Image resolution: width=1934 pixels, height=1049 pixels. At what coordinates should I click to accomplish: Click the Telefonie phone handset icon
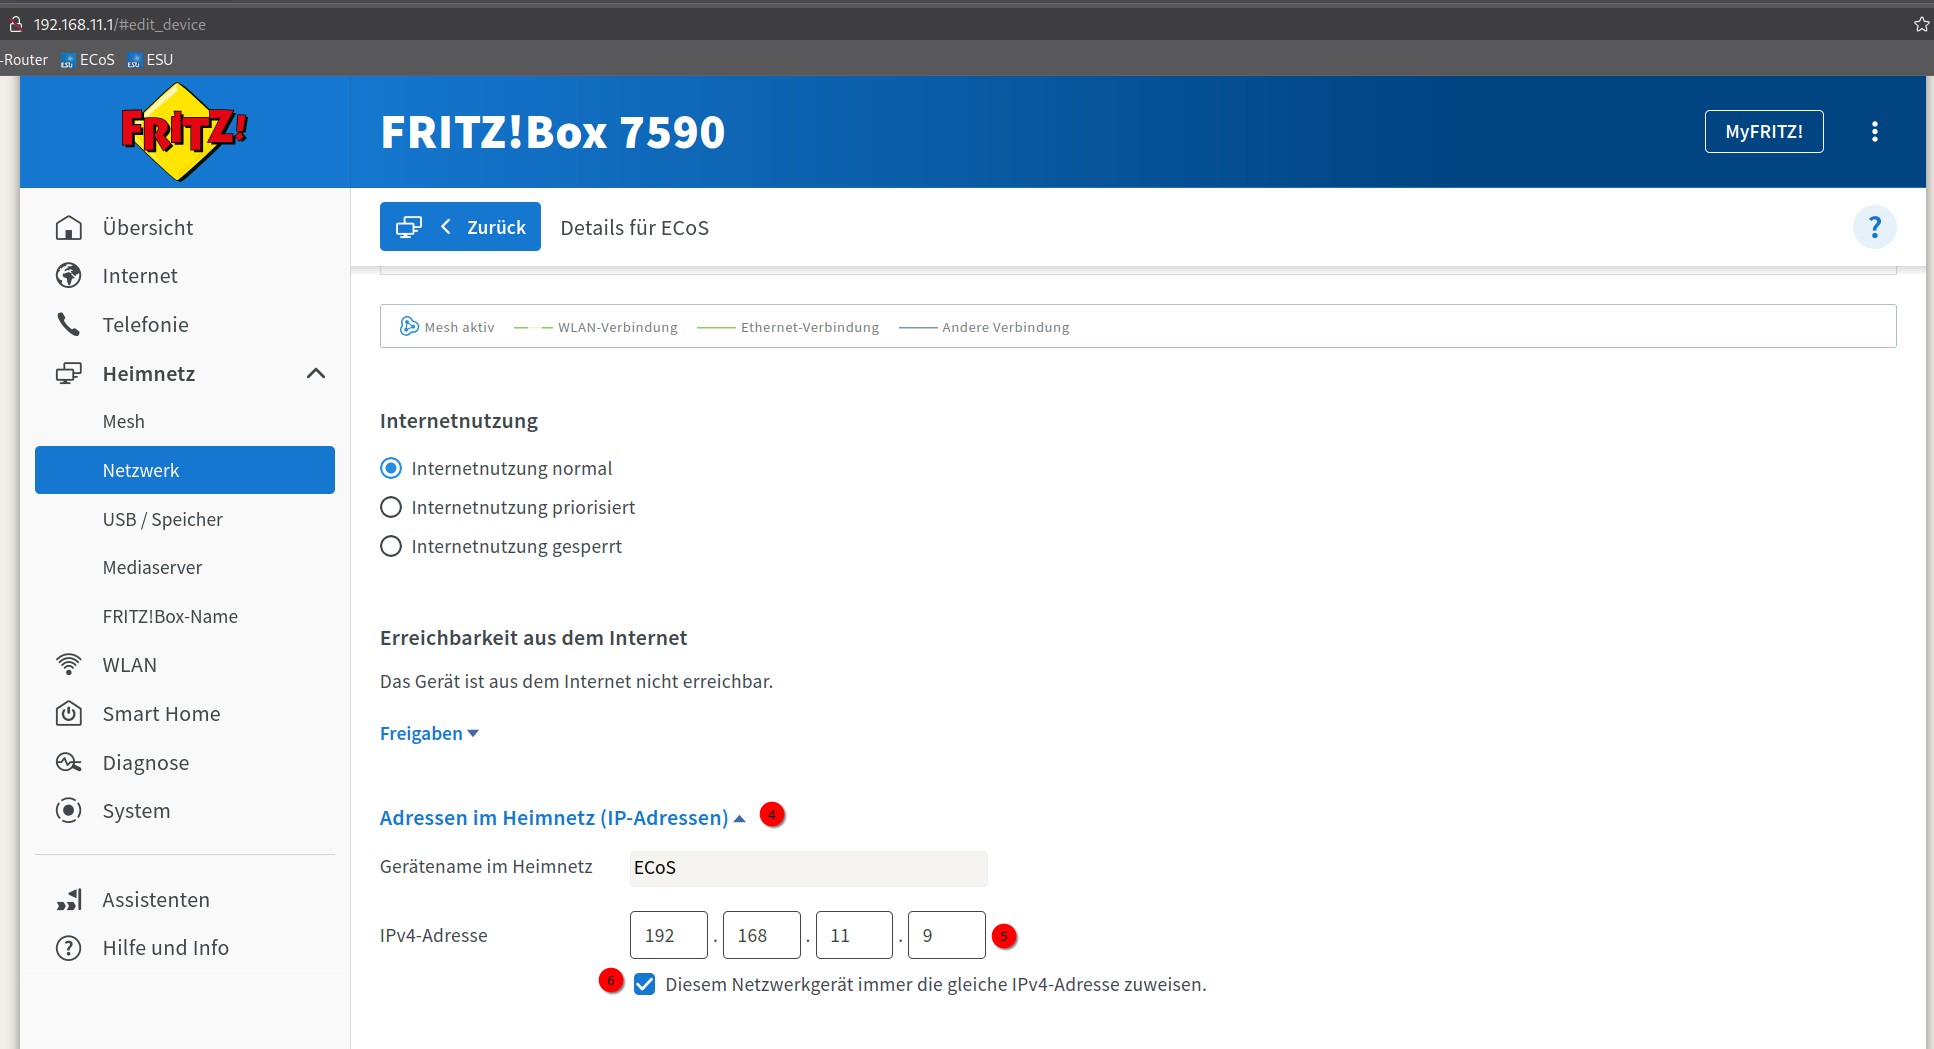click(x=69, y=325)
